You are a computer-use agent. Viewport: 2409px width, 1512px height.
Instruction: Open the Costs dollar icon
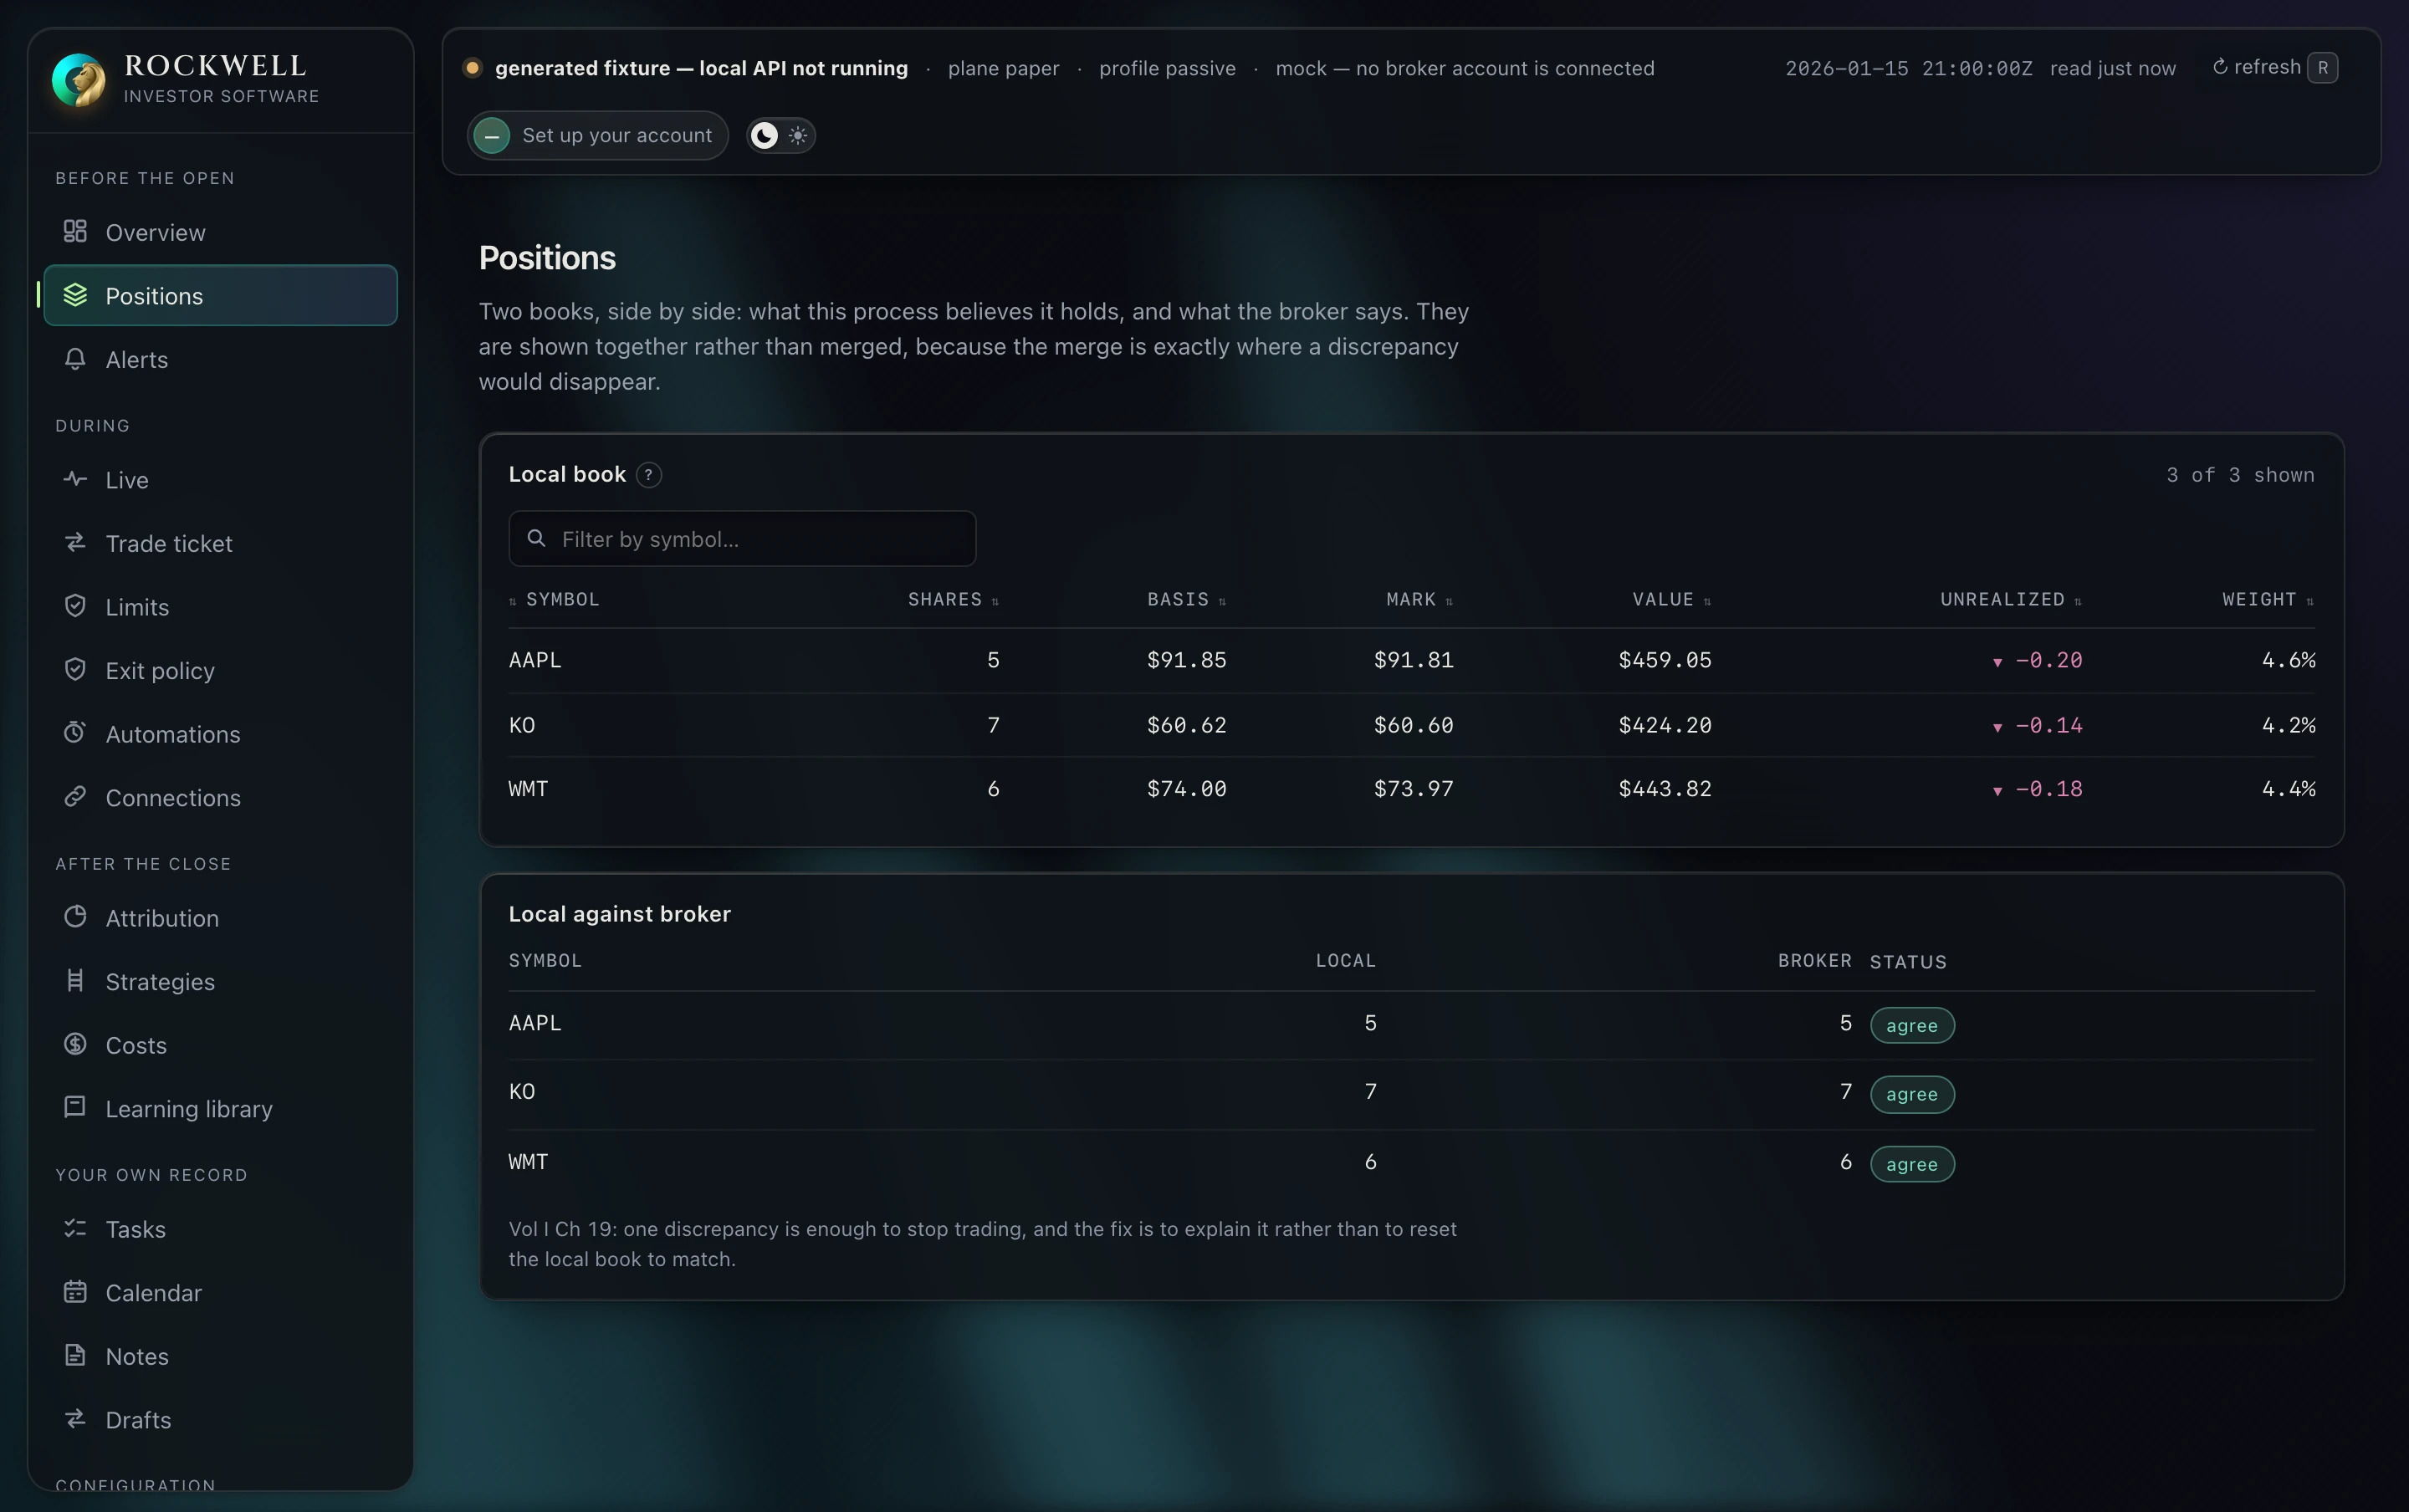pyautogui.click(x=75, y=1044)
